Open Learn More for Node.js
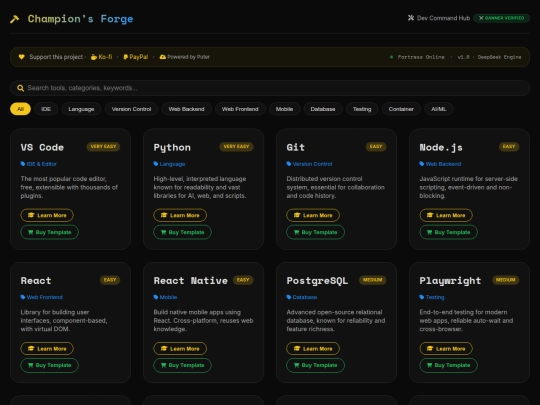 tap(446, 215)
